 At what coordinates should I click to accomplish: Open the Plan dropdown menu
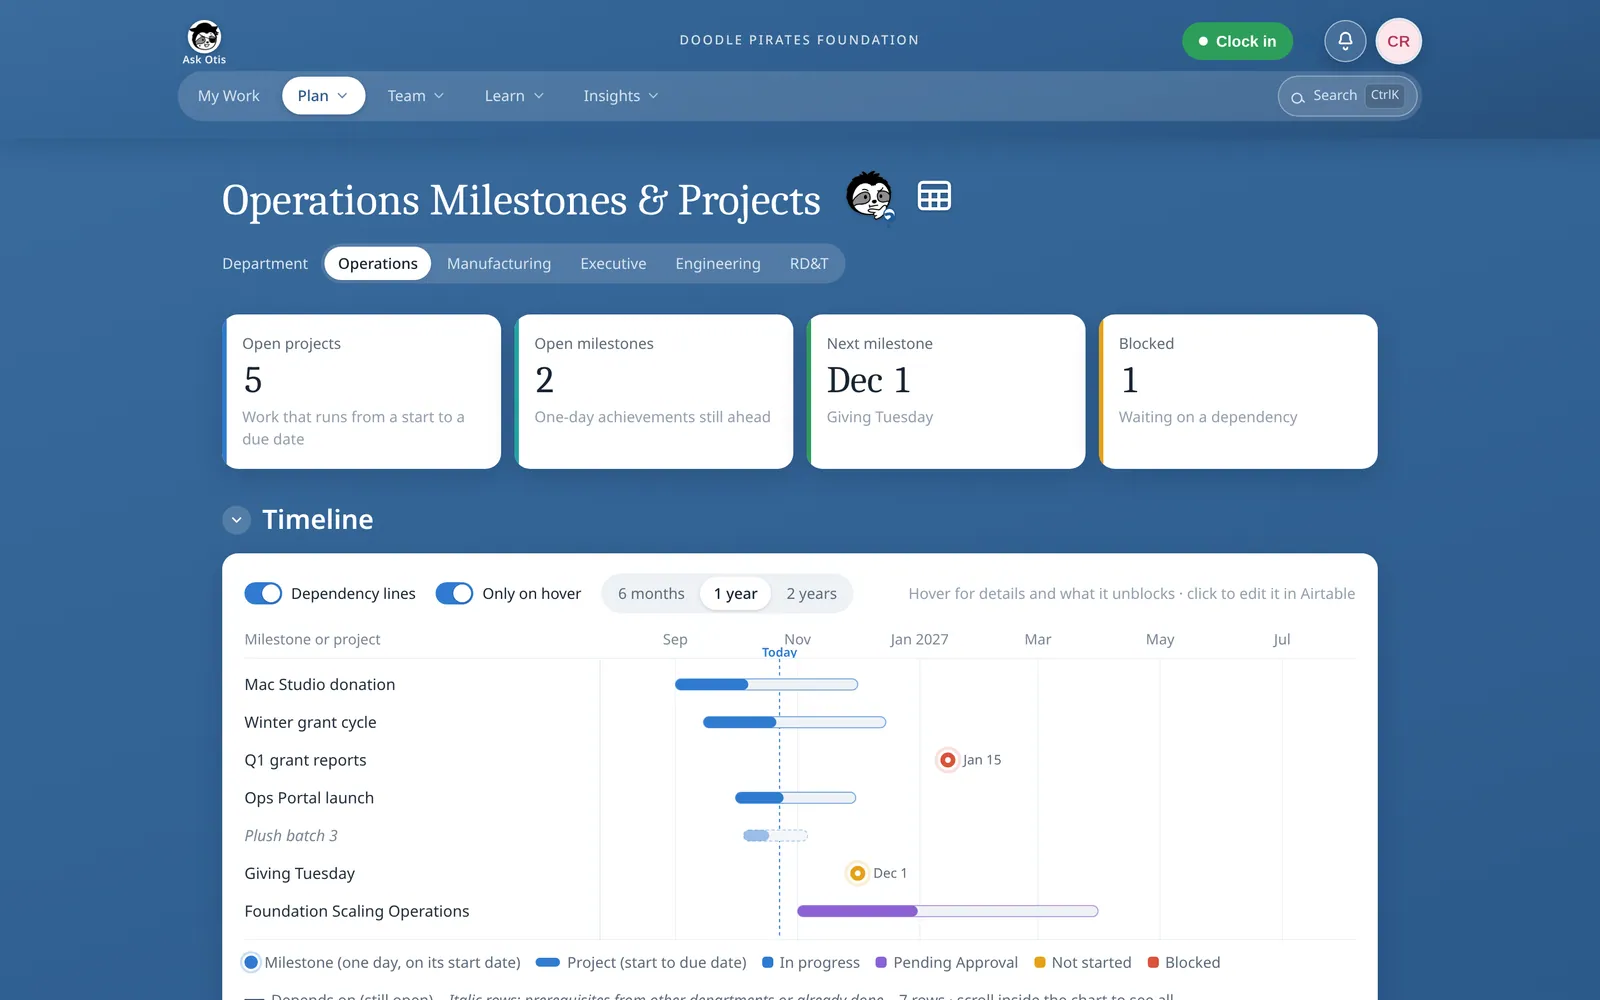click(x=323, y=96)
